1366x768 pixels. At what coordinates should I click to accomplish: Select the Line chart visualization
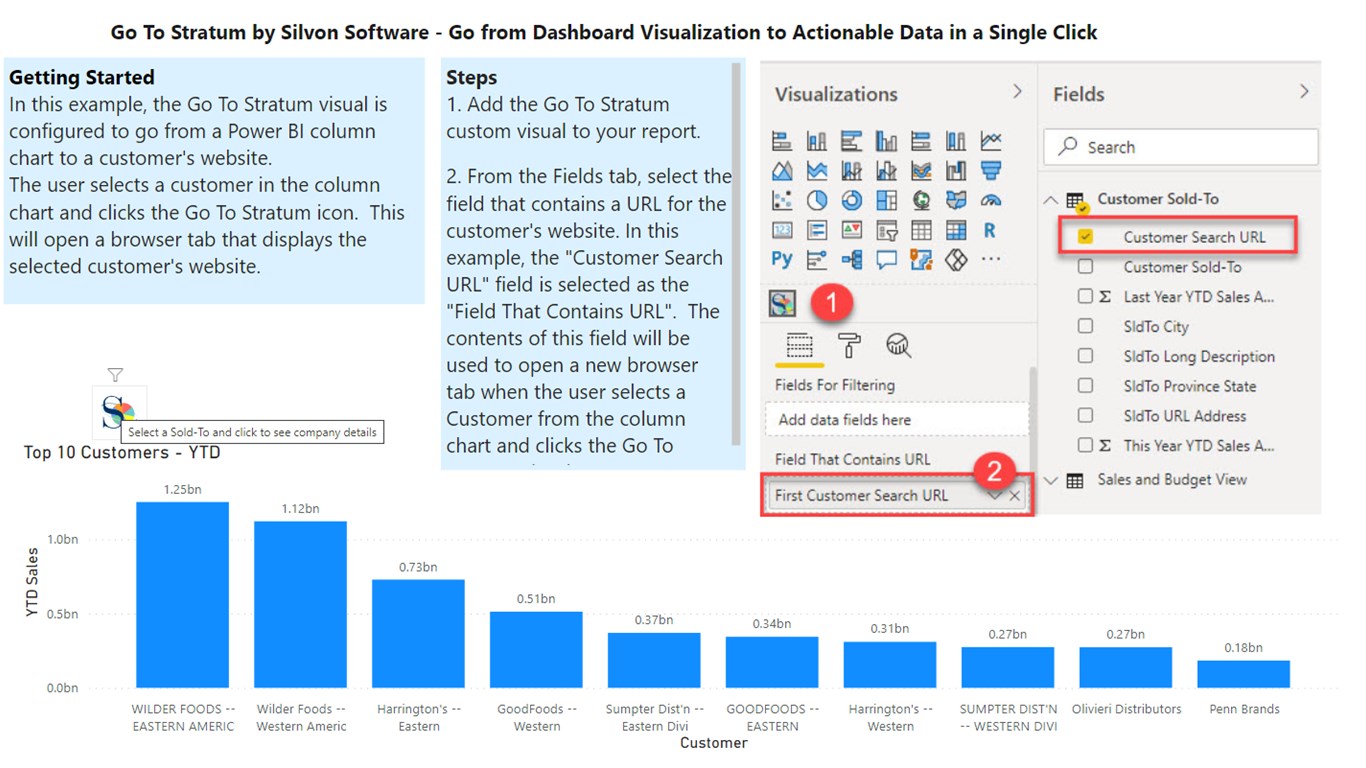[x=990, y=142]
